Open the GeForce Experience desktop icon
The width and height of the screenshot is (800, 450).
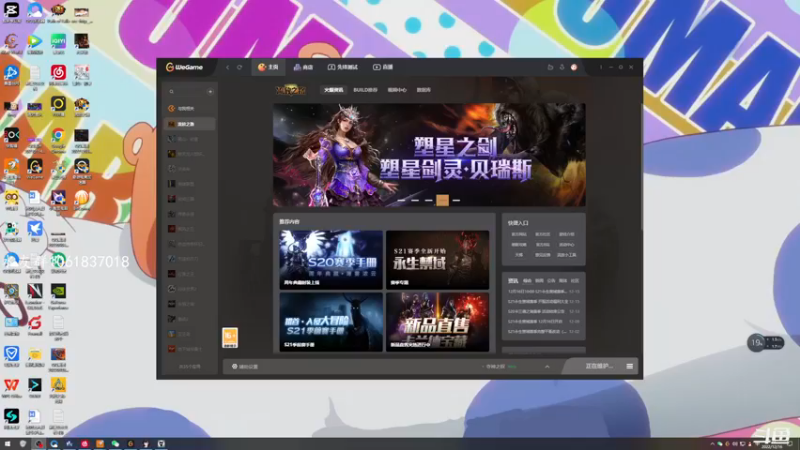[58, 297]
